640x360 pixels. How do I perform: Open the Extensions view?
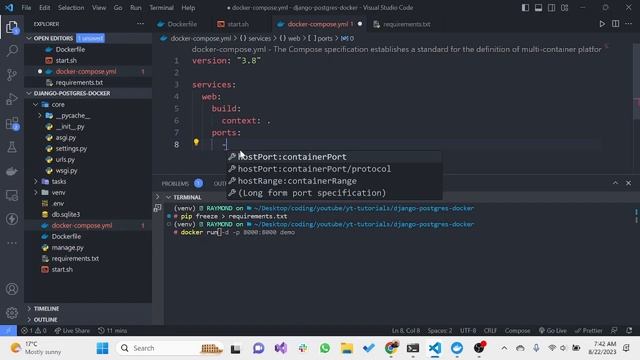tap(12, 123)
